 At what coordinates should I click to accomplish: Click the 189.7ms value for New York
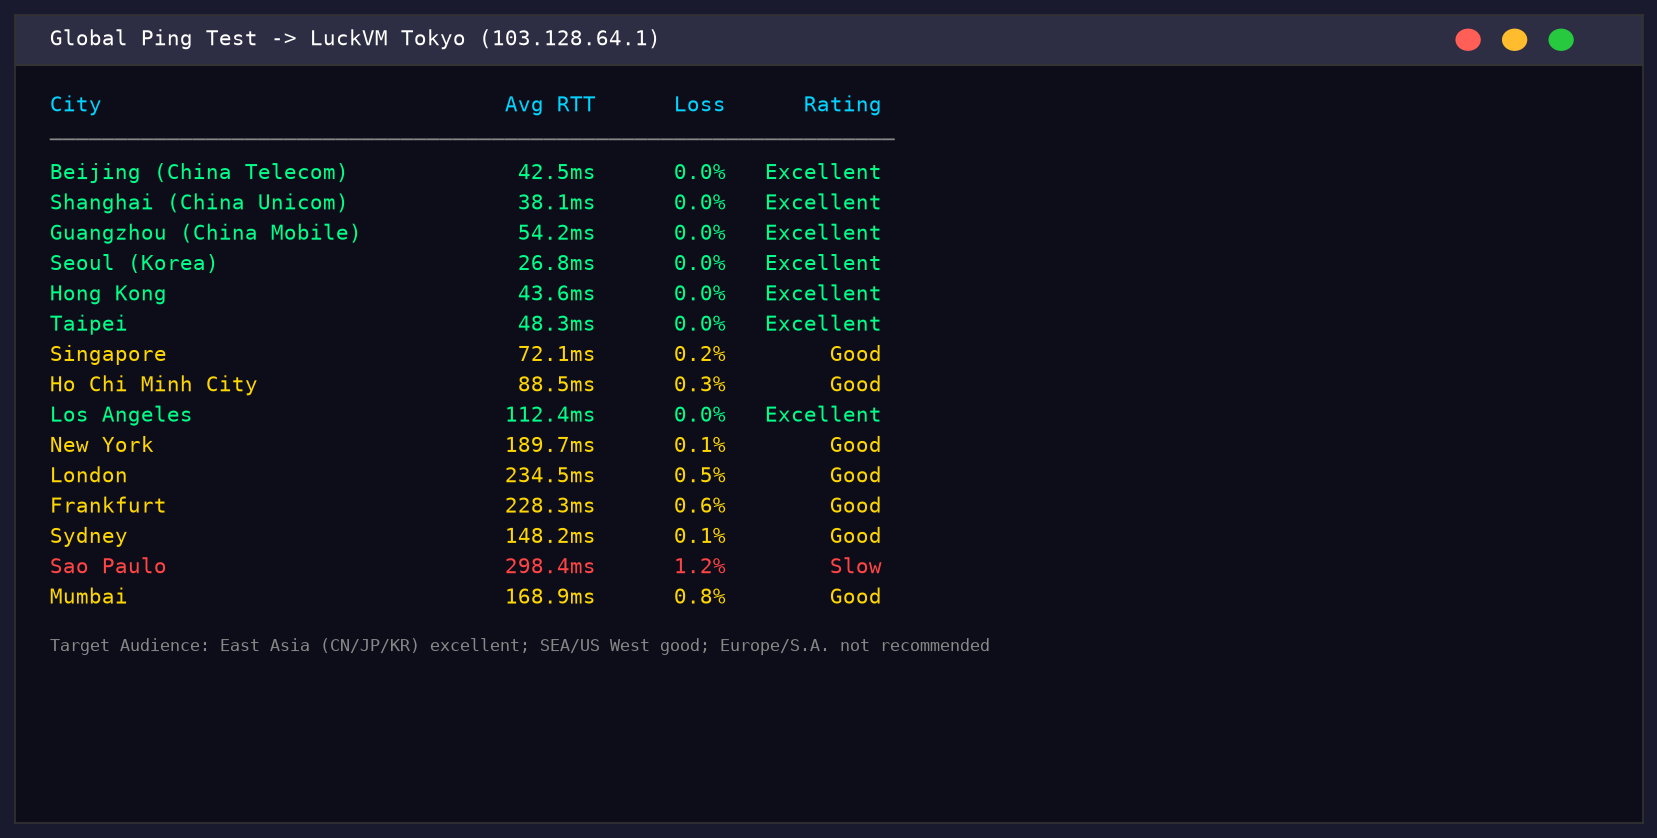pyautogui.click(x=550, y=445)
